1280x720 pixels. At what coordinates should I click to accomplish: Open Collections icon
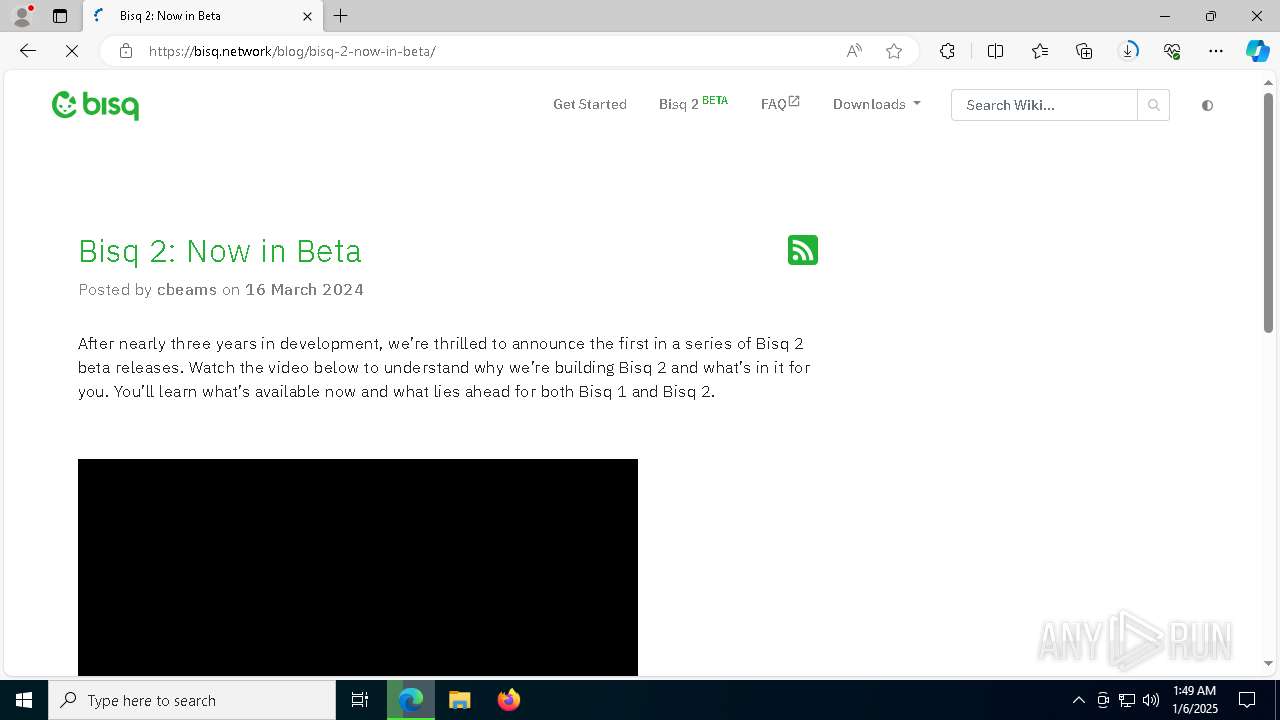[x=1084, y=51]
